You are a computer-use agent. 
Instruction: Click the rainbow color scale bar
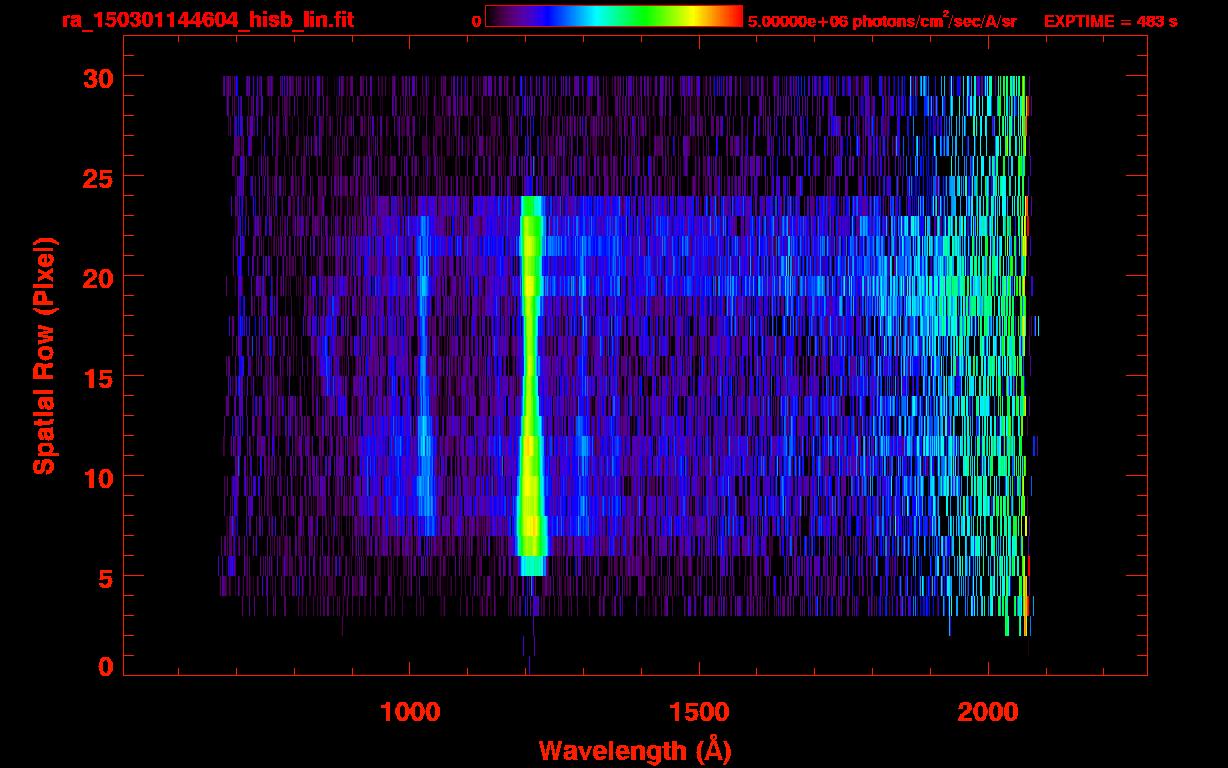click(x=614, y=16)
